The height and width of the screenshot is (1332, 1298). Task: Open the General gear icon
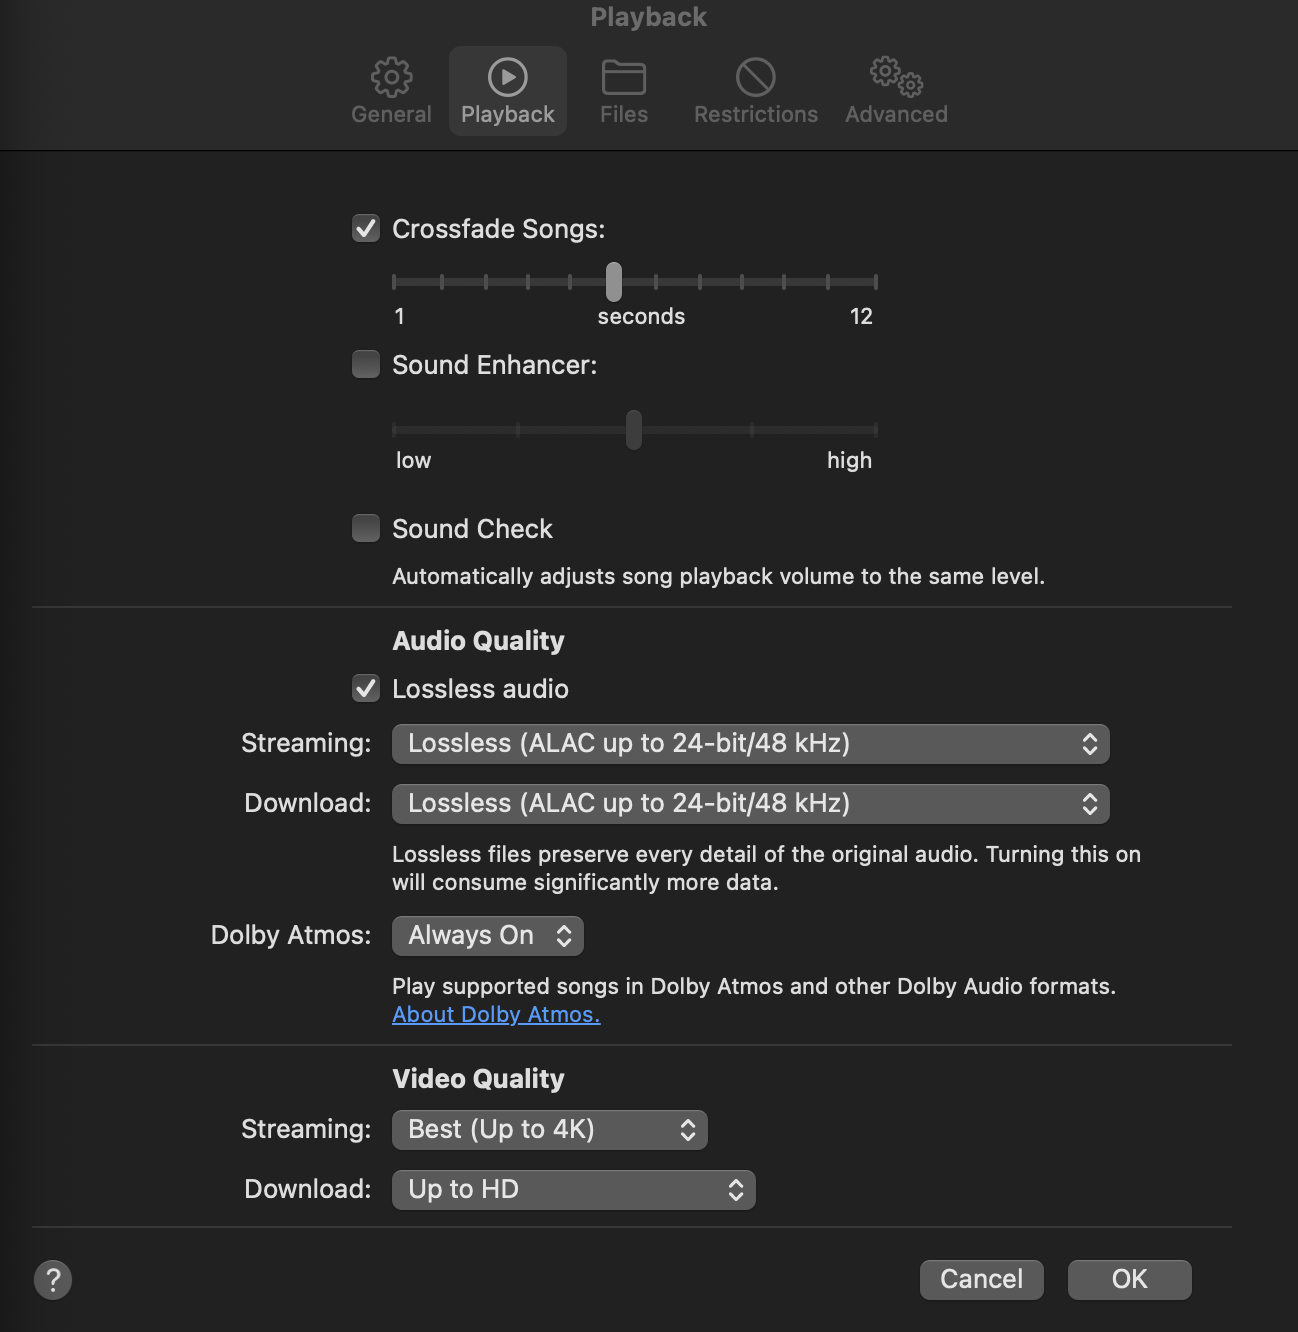(391, 77)
